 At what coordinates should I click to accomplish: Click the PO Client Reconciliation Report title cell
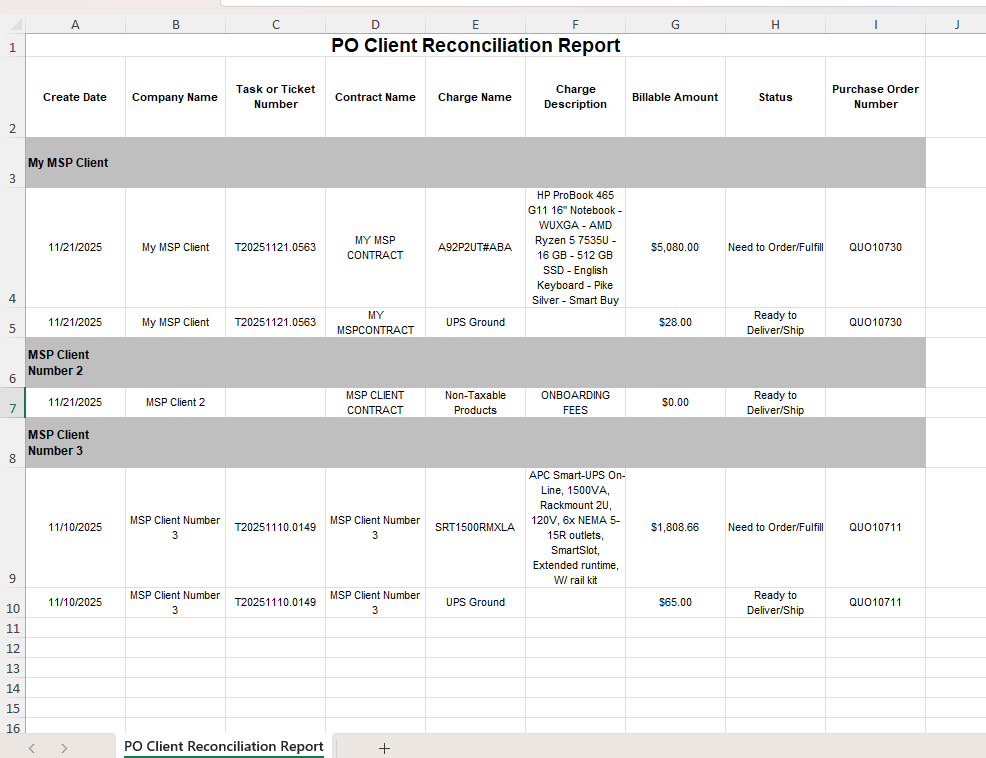[475, 45]
